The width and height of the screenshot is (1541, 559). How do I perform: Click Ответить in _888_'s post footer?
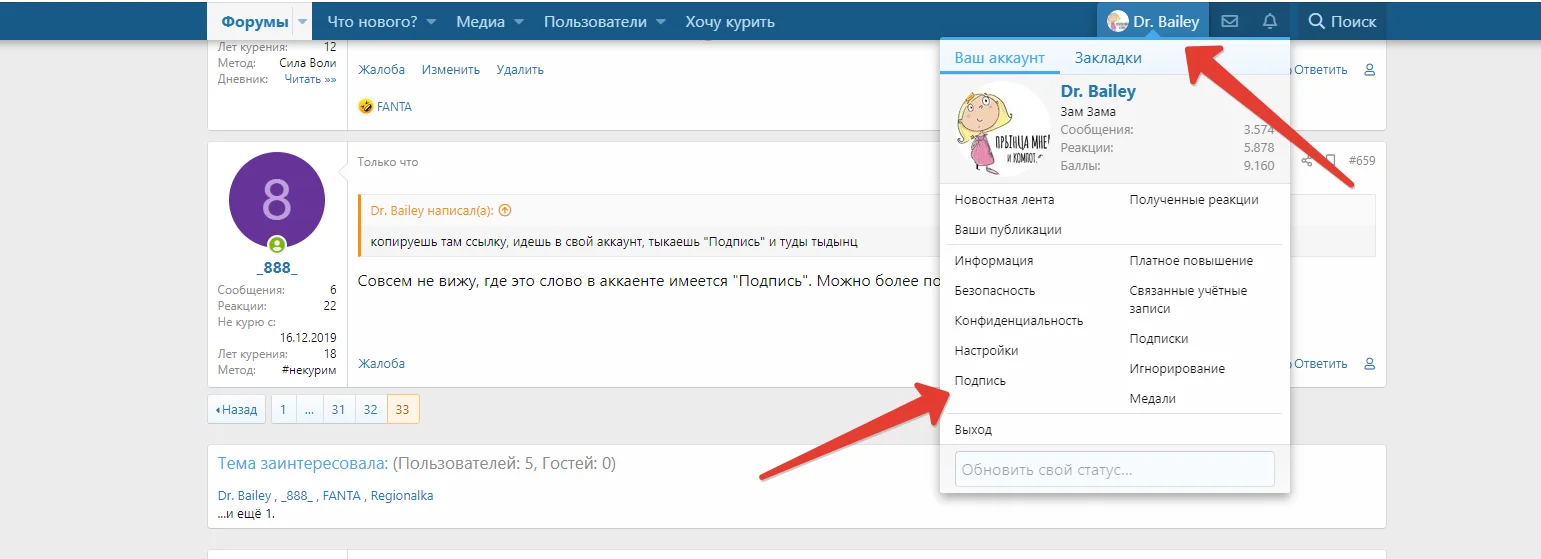(x=1319, y=364)
